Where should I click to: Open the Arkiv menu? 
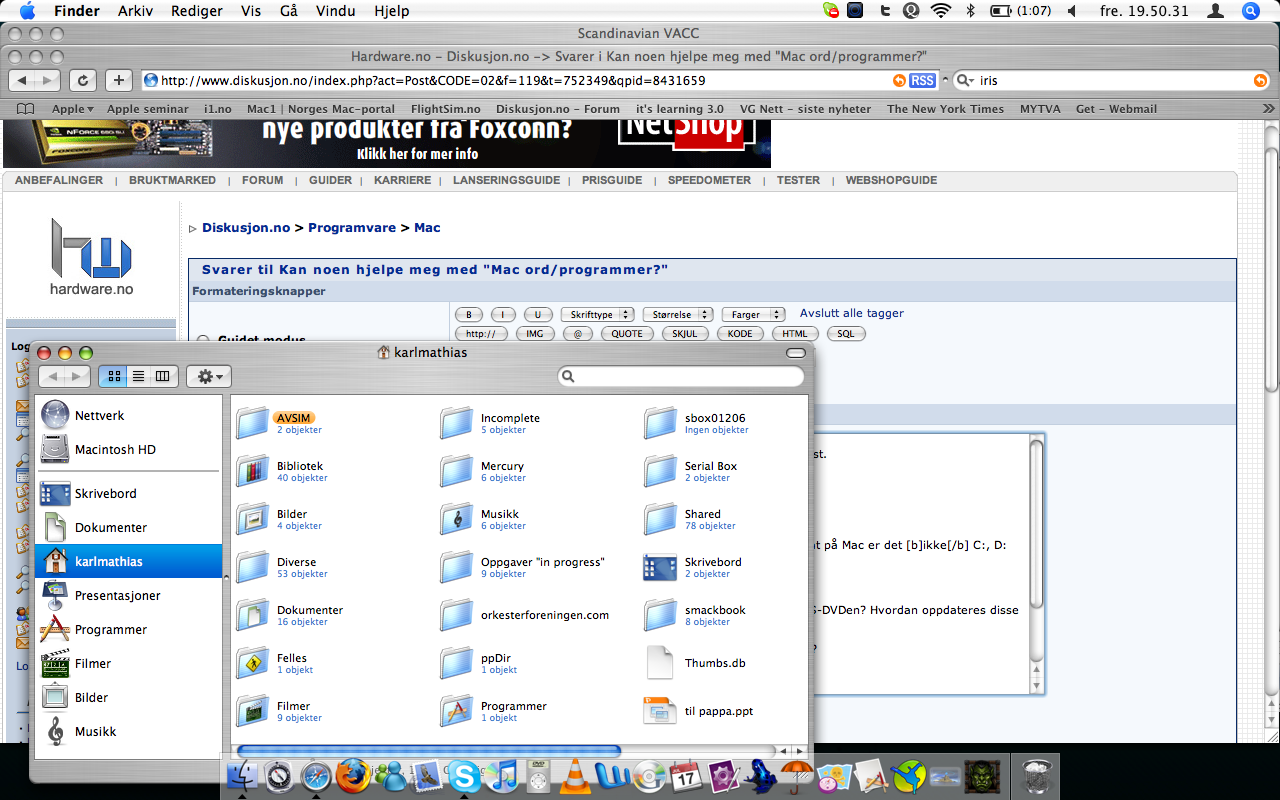[136, 11]
